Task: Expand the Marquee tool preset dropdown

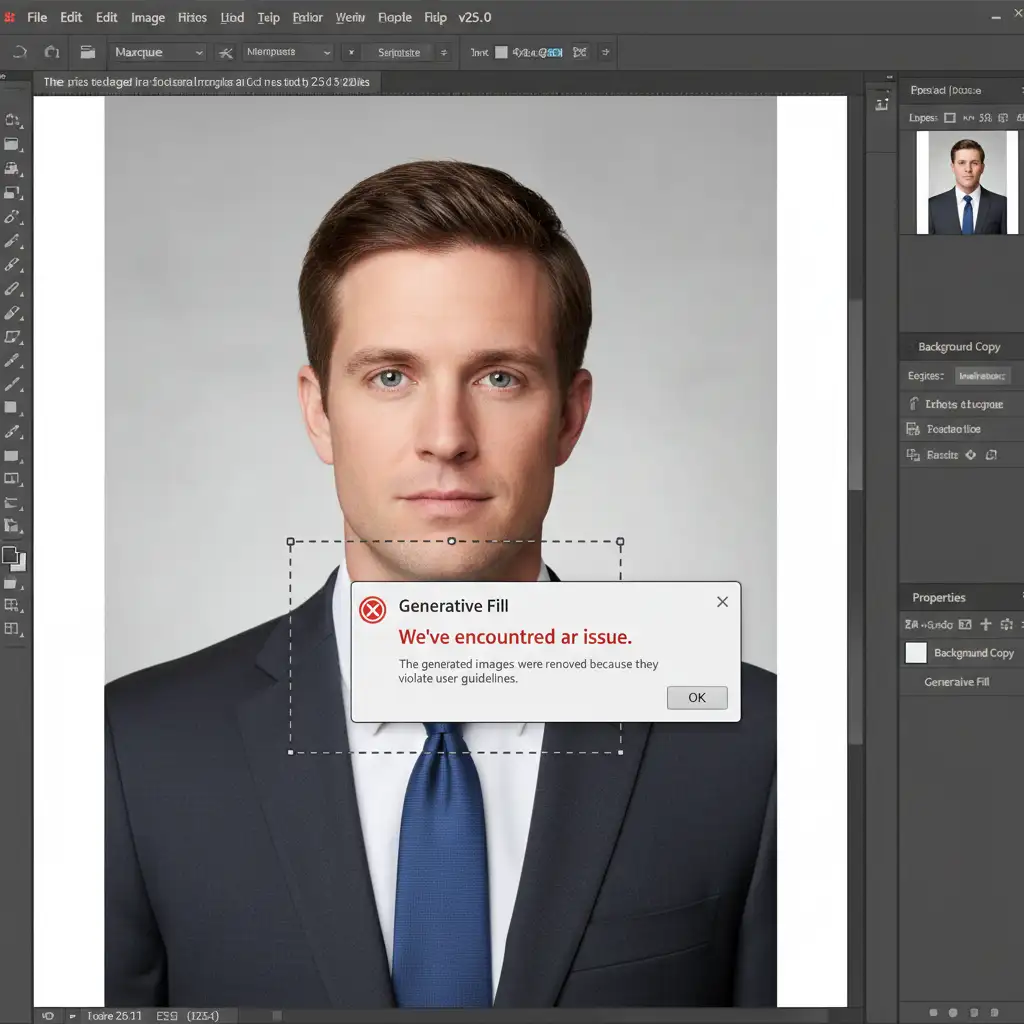Action: point(158,52)
